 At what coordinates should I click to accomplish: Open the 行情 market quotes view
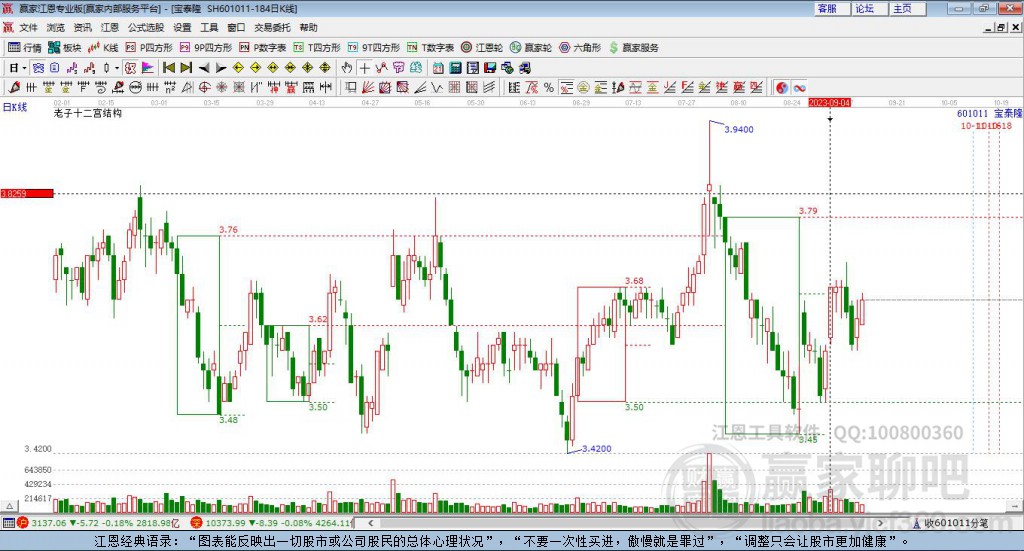point(25,48)
